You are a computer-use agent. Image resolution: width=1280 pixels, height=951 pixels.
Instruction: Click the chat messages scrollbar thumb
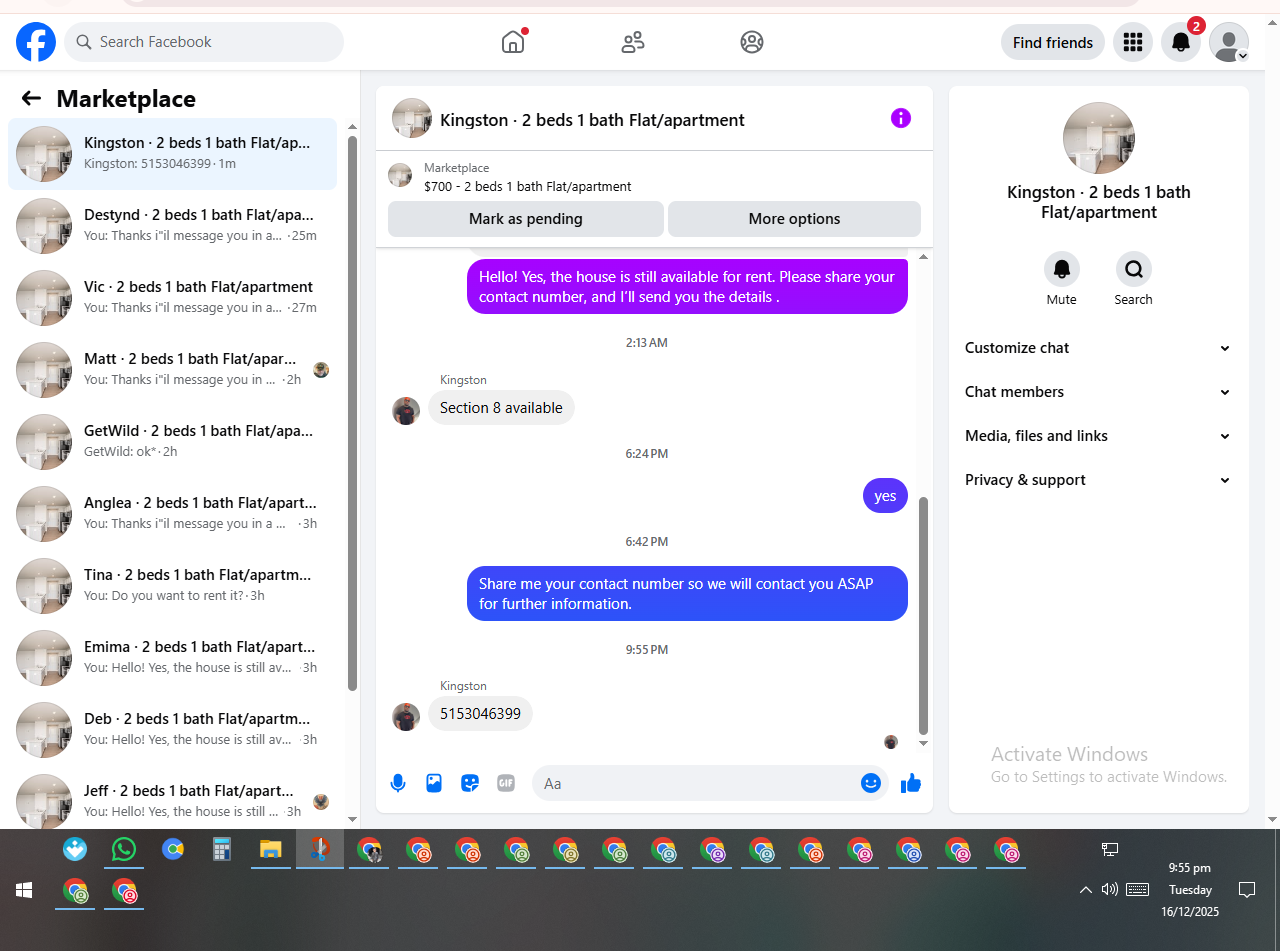(923, 616)
